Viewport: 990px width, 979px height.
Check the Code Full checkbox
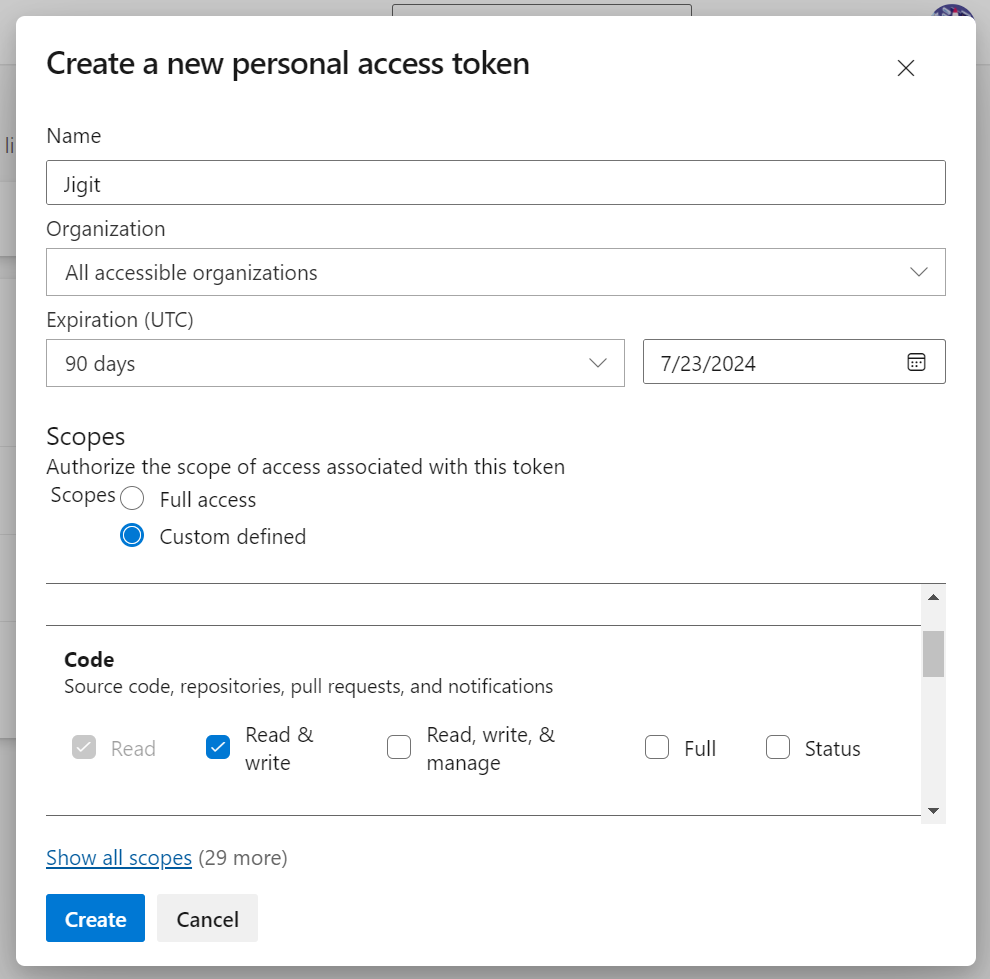tap(657, 747)
